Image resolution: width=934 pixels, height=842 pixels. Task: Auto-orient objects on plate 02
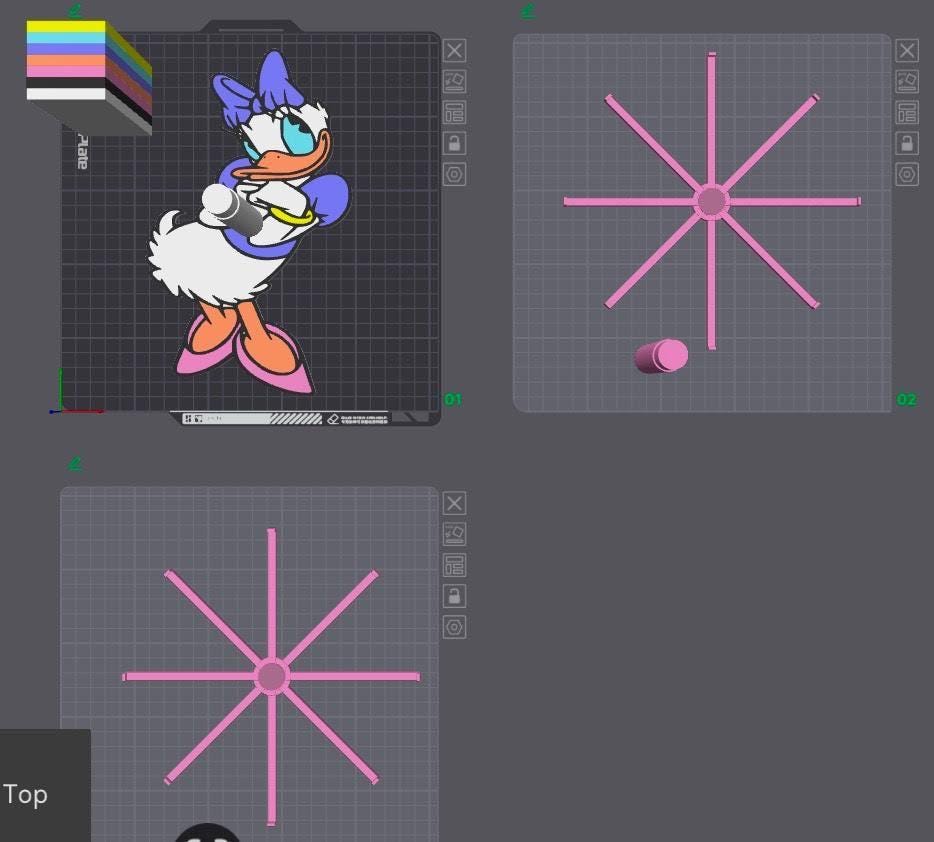(x=907, y=82)
